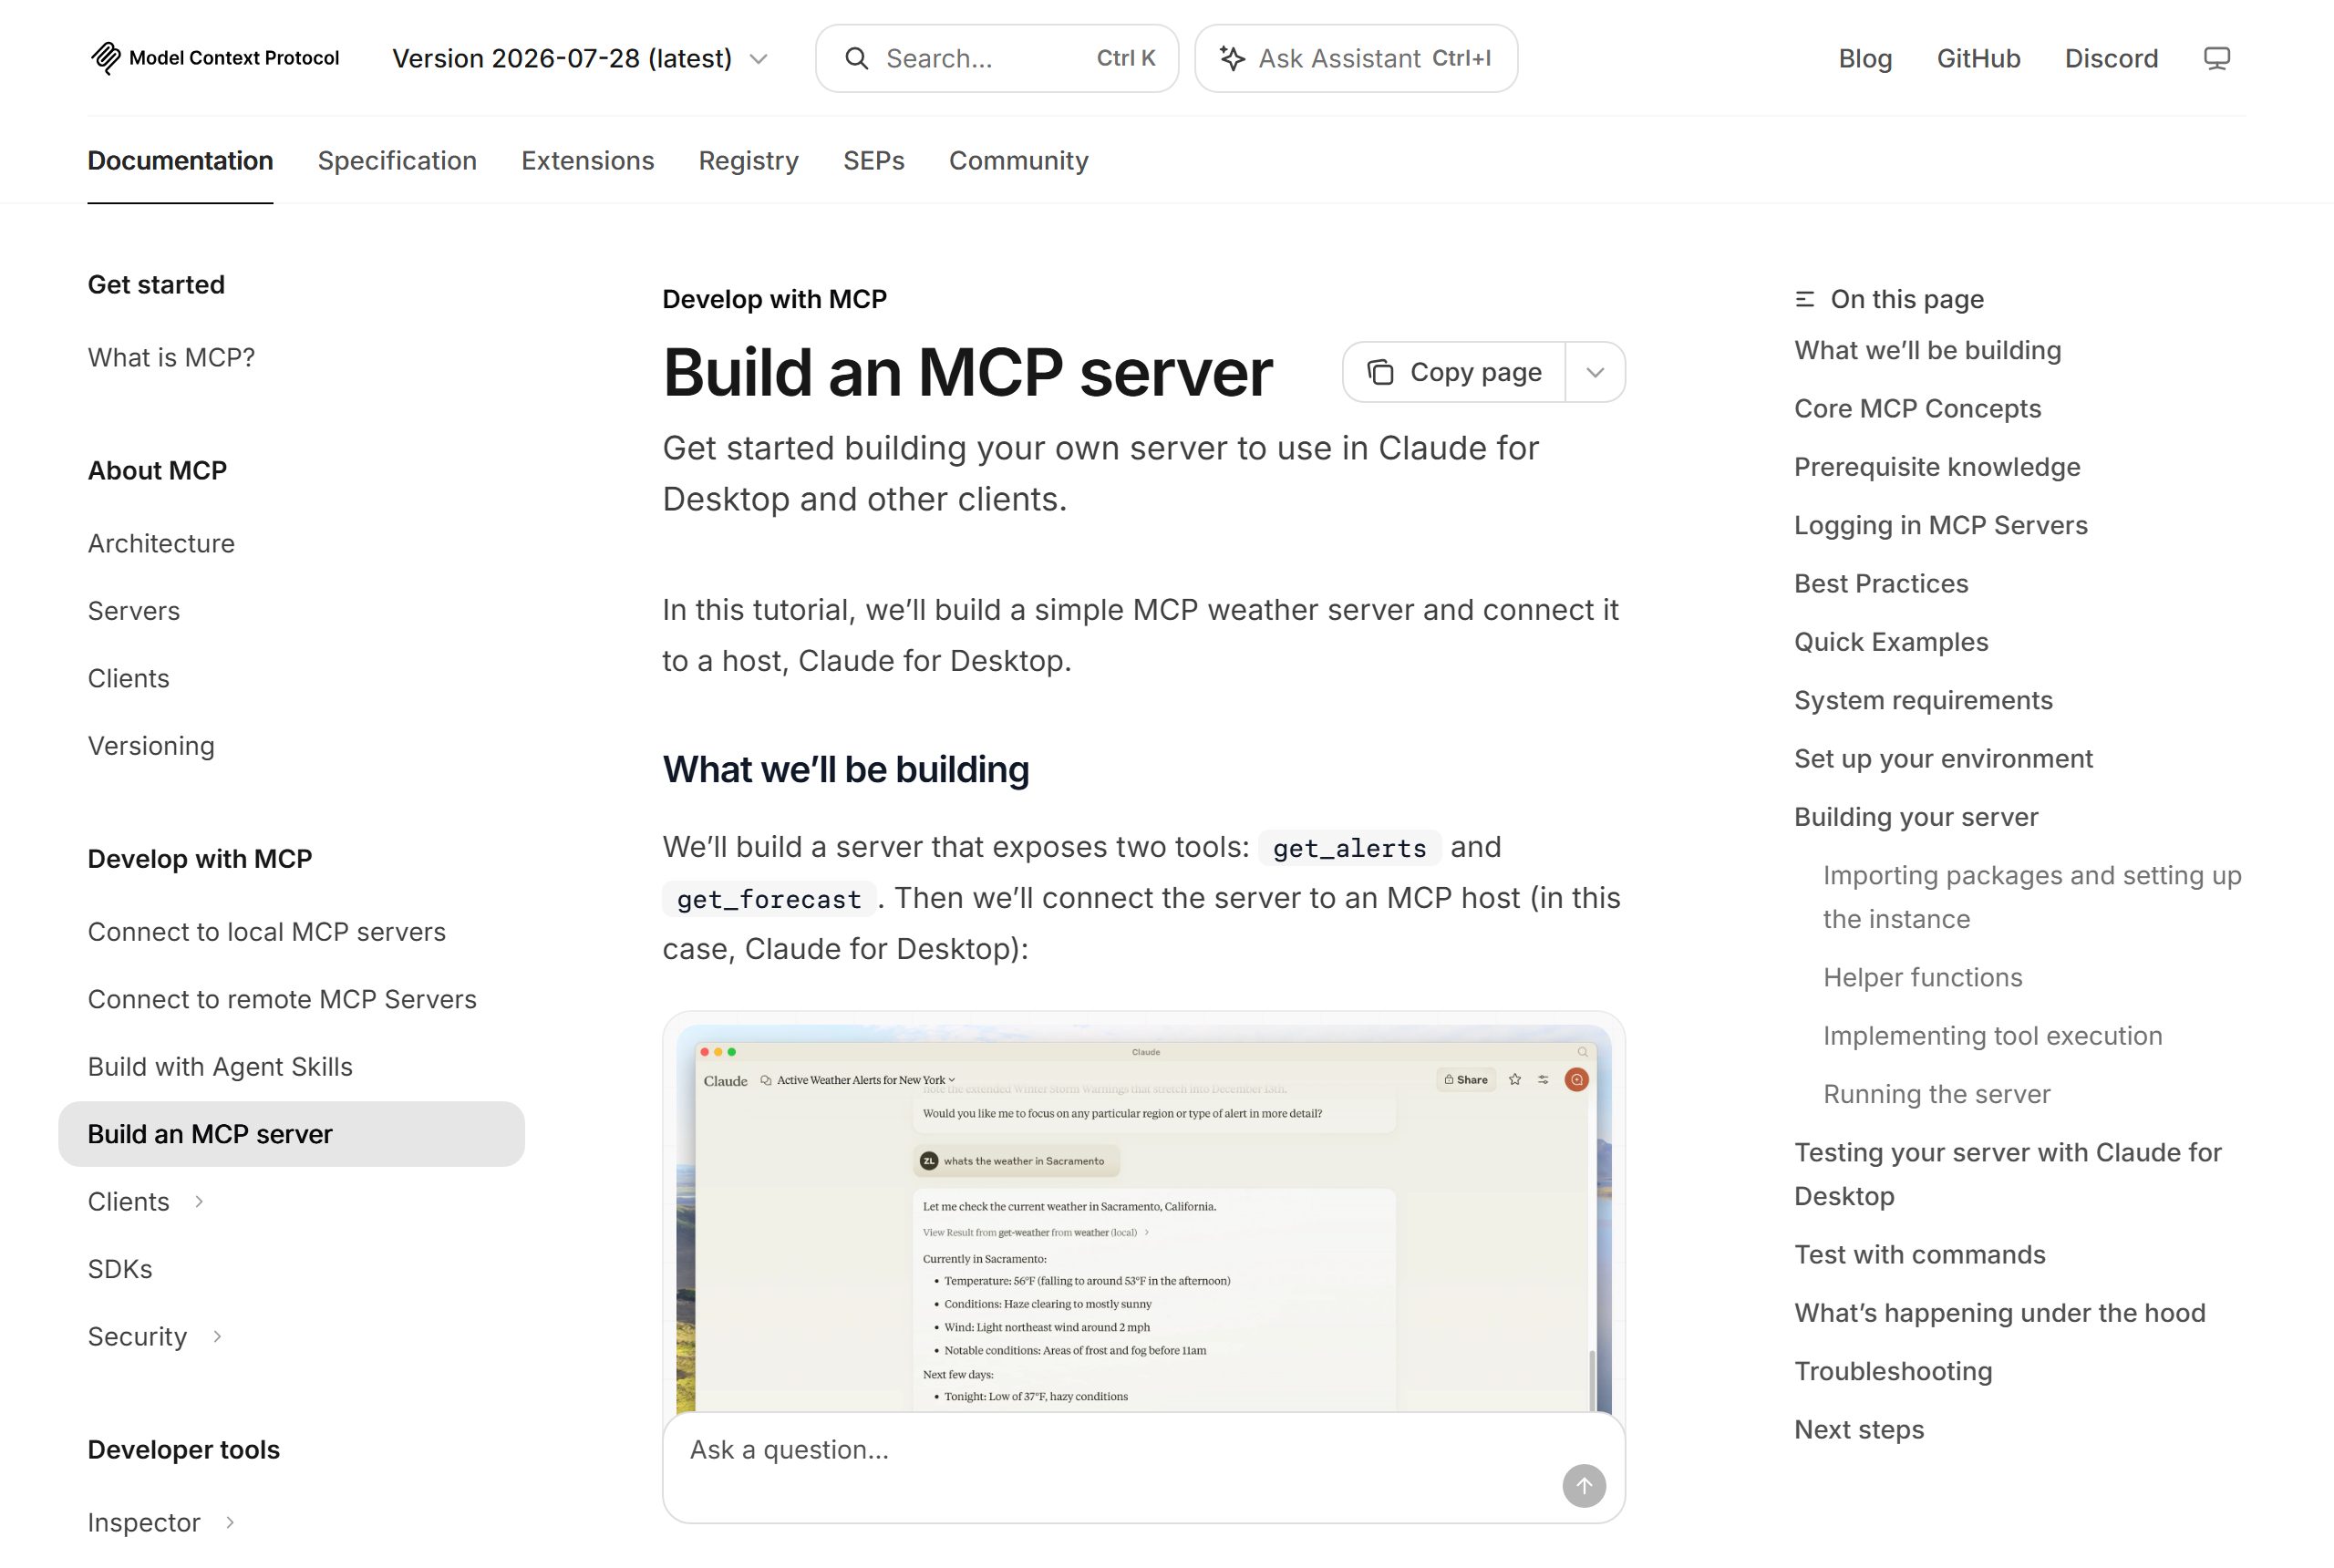Image resolution: width=2334 pixels, height=1568 pixels.
Task: Open the Registry tab
Action: 748,160
